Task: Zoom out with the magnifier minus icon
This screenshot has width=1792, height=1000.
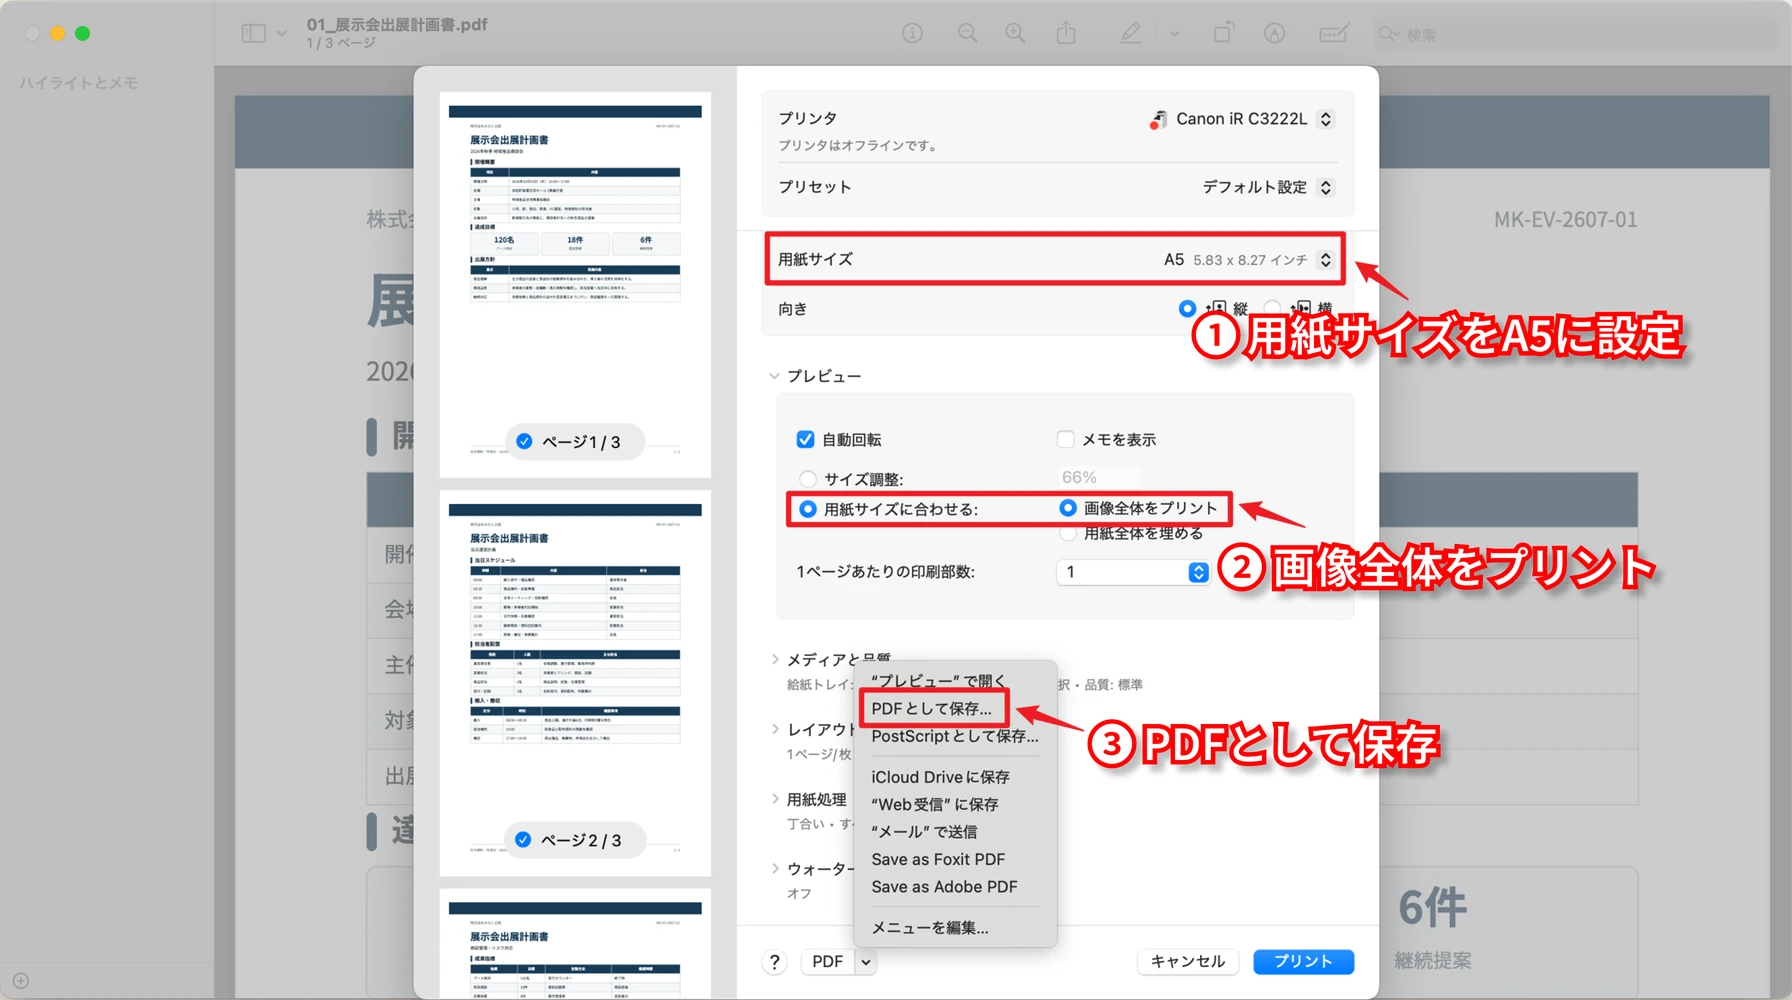Action: tap(967, 34)
